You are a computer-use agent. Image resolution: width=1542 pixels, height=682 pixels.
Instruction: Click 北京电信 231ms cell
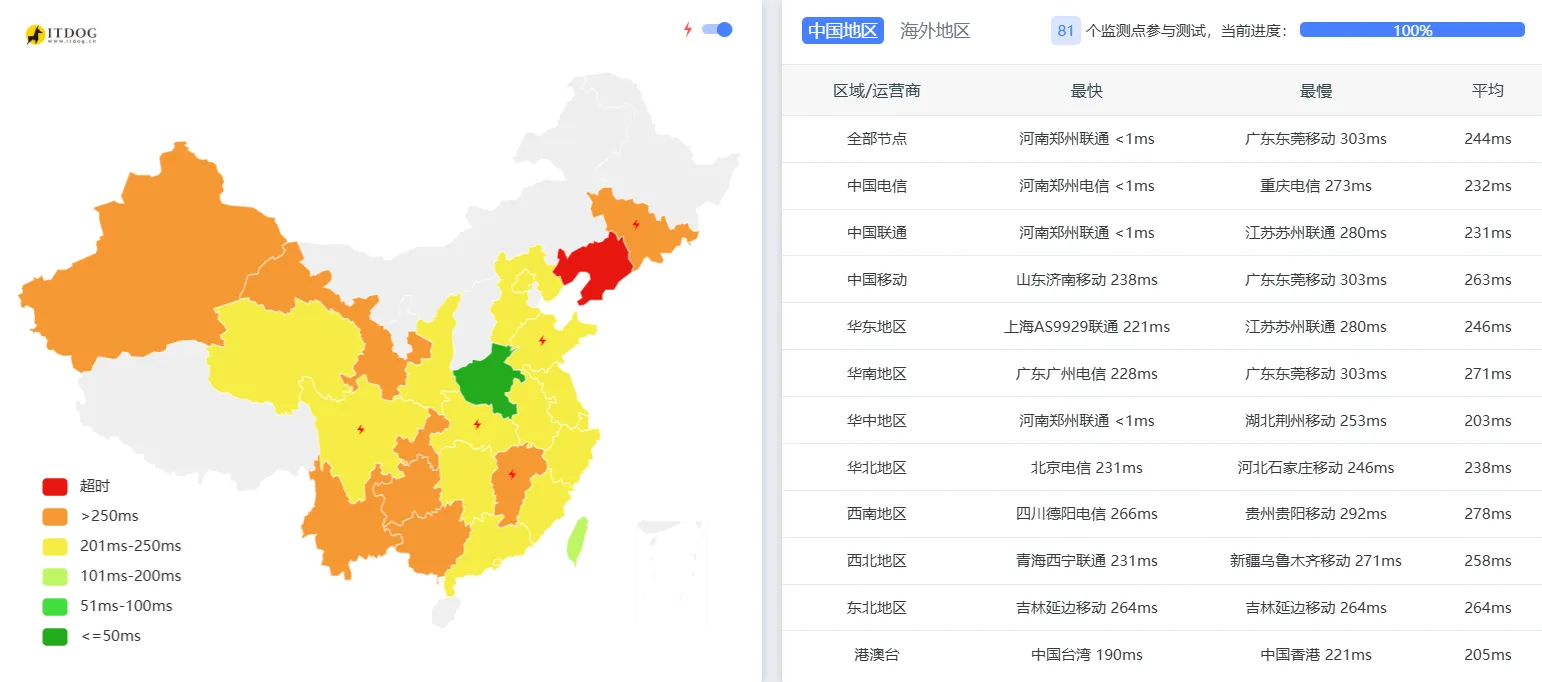coord(1087,468)
